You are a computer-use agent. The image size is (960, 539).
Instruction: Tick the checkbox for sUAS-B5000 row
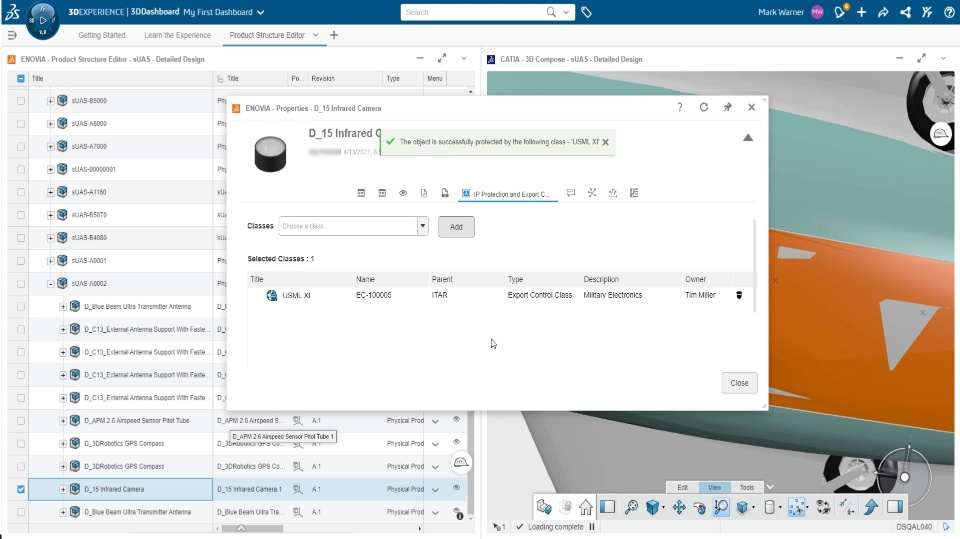21,100
